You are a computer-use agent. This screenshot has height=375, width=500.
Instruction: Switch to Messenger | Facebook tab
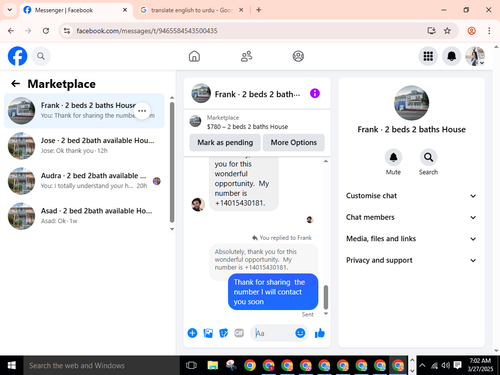(x=75, y=10)
